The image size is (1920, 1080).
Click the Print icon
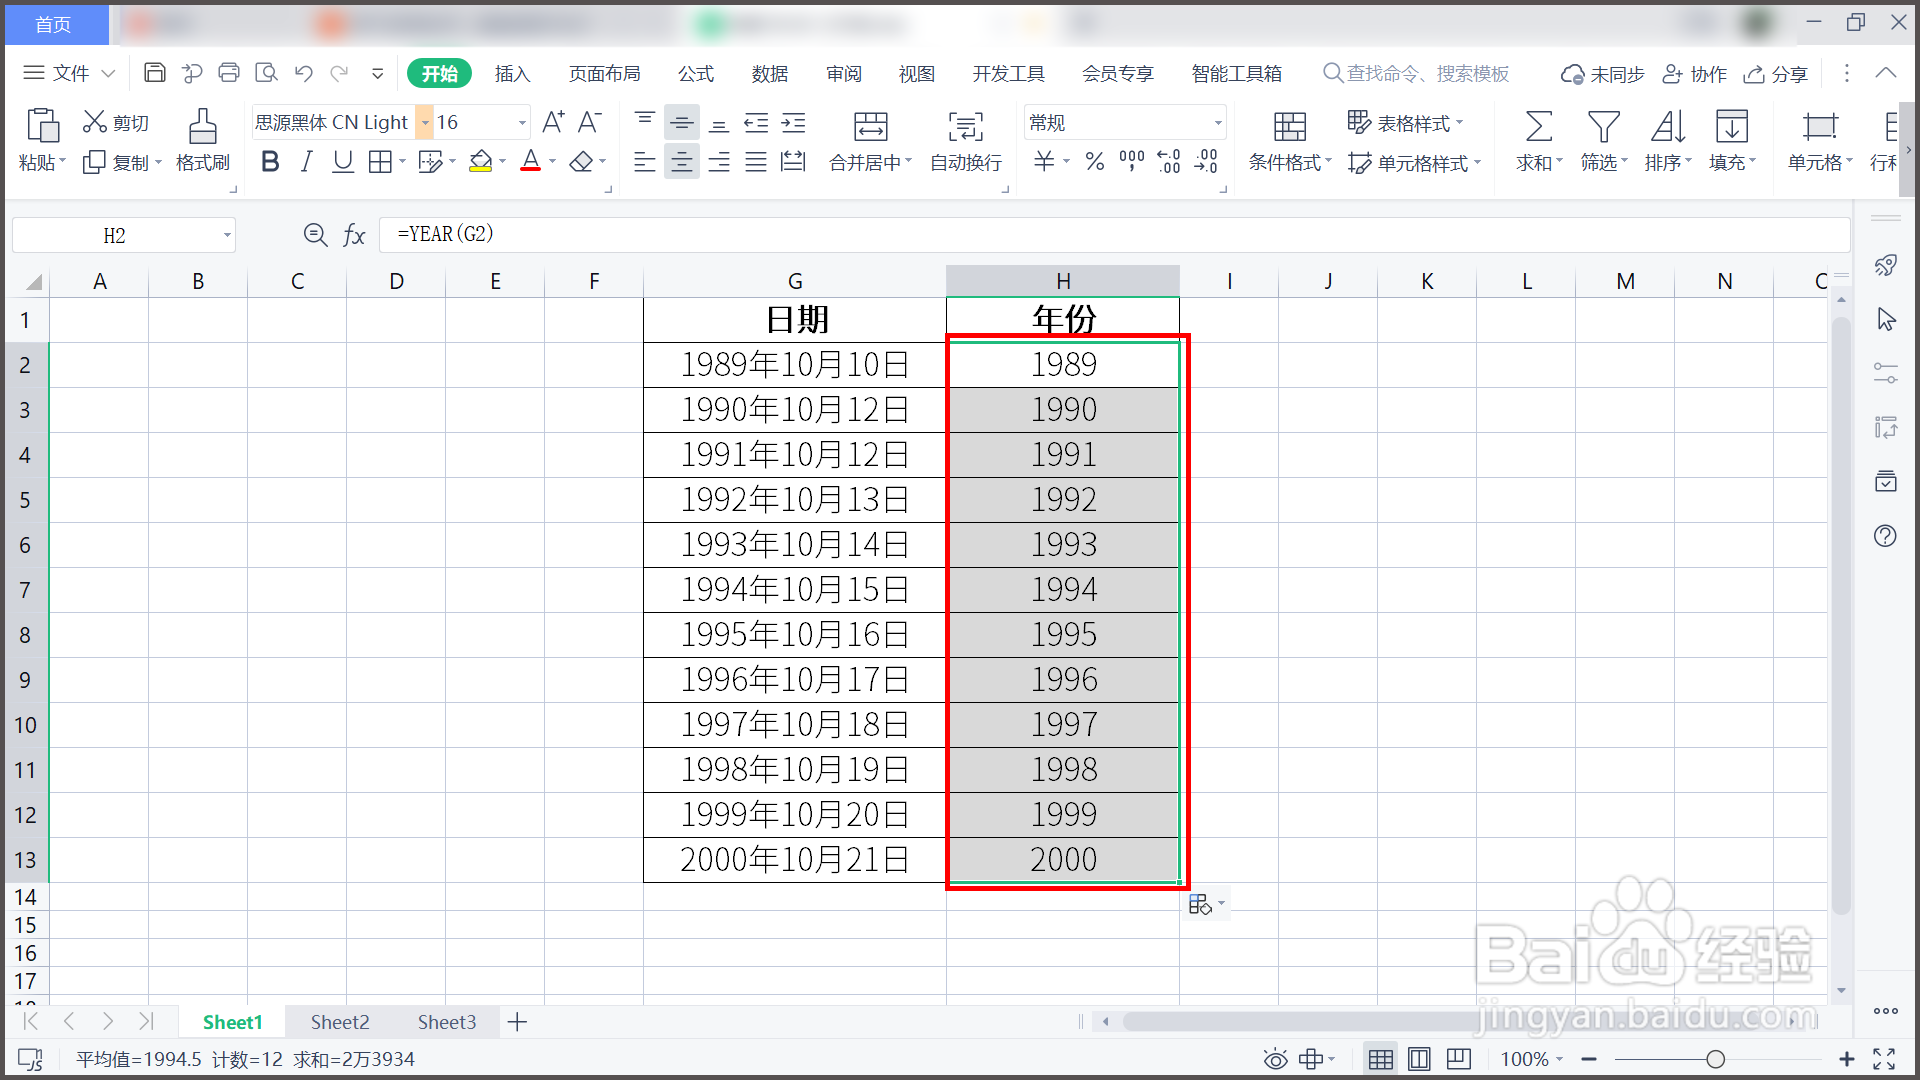tap(229, 73)
